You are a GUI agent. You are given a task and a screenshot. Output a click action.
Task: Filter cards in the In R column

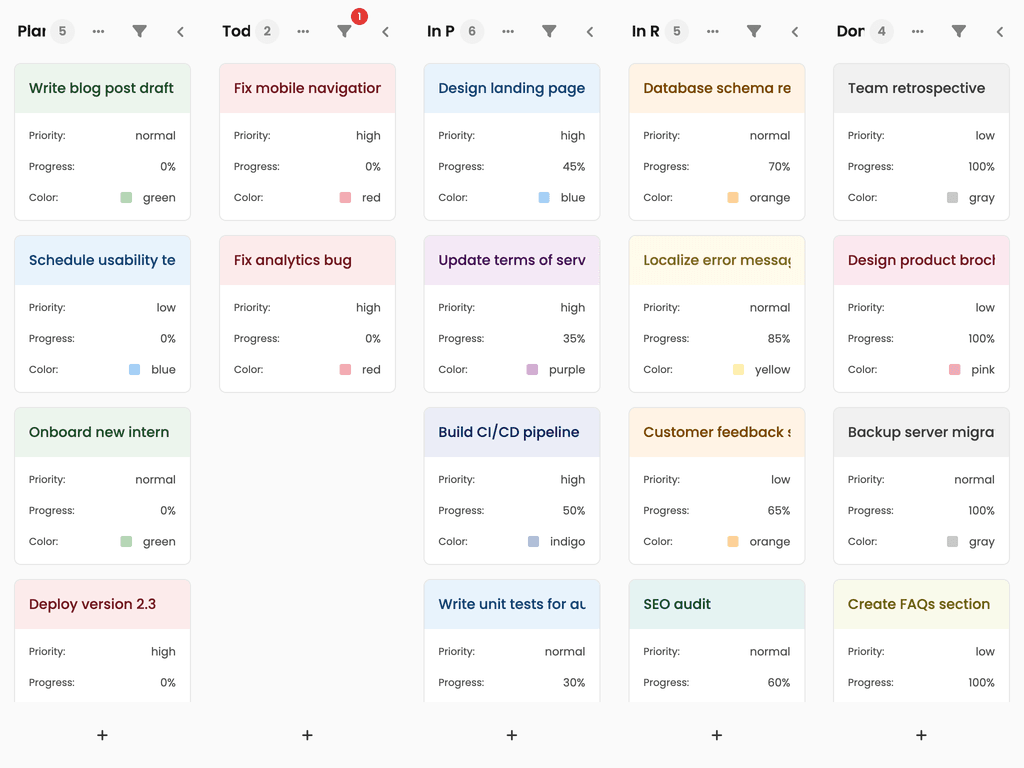pyautogui.click(x=754, y=31)
